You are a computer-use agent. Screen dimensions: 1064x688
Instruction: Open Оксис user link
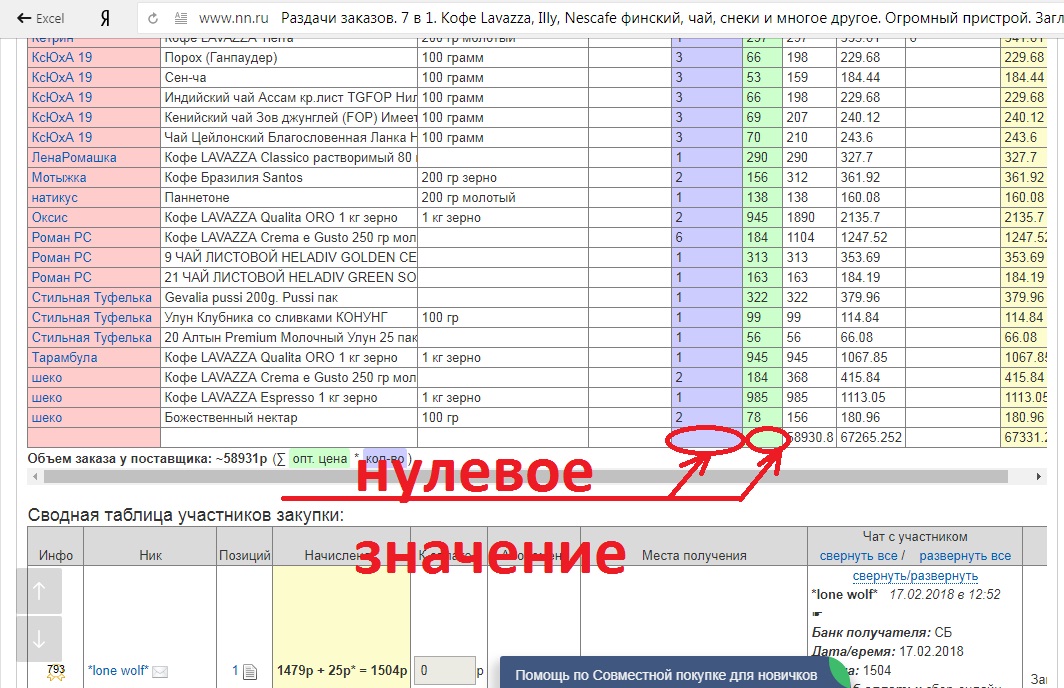tap(50, 218)
